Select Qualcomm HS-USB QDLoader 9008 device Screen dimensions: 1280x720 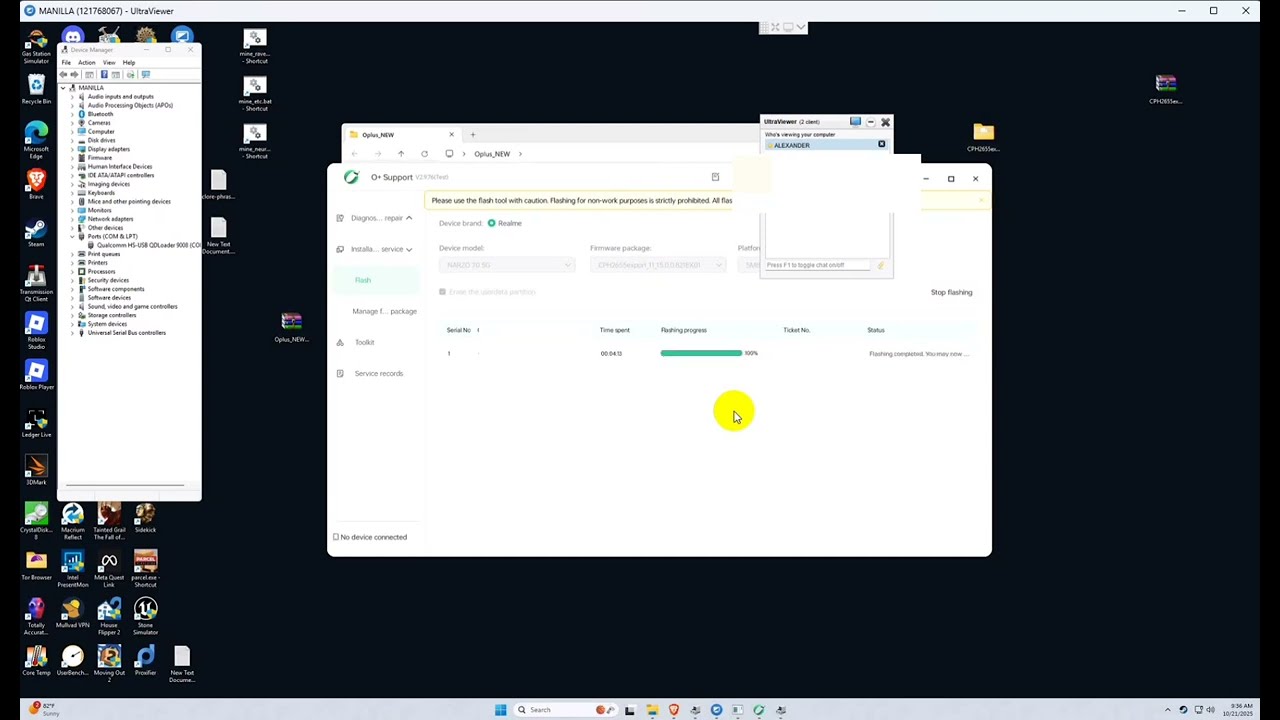(148, 245)
